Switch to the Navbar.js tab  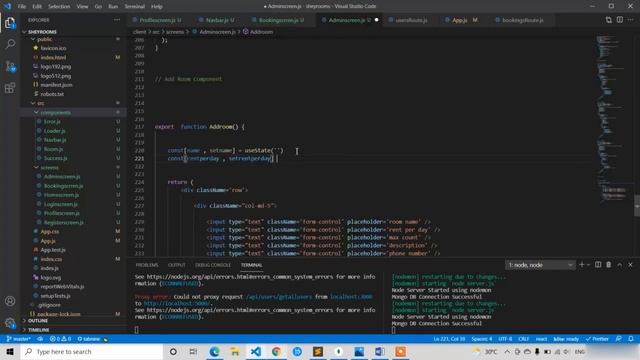coord(217,20)
